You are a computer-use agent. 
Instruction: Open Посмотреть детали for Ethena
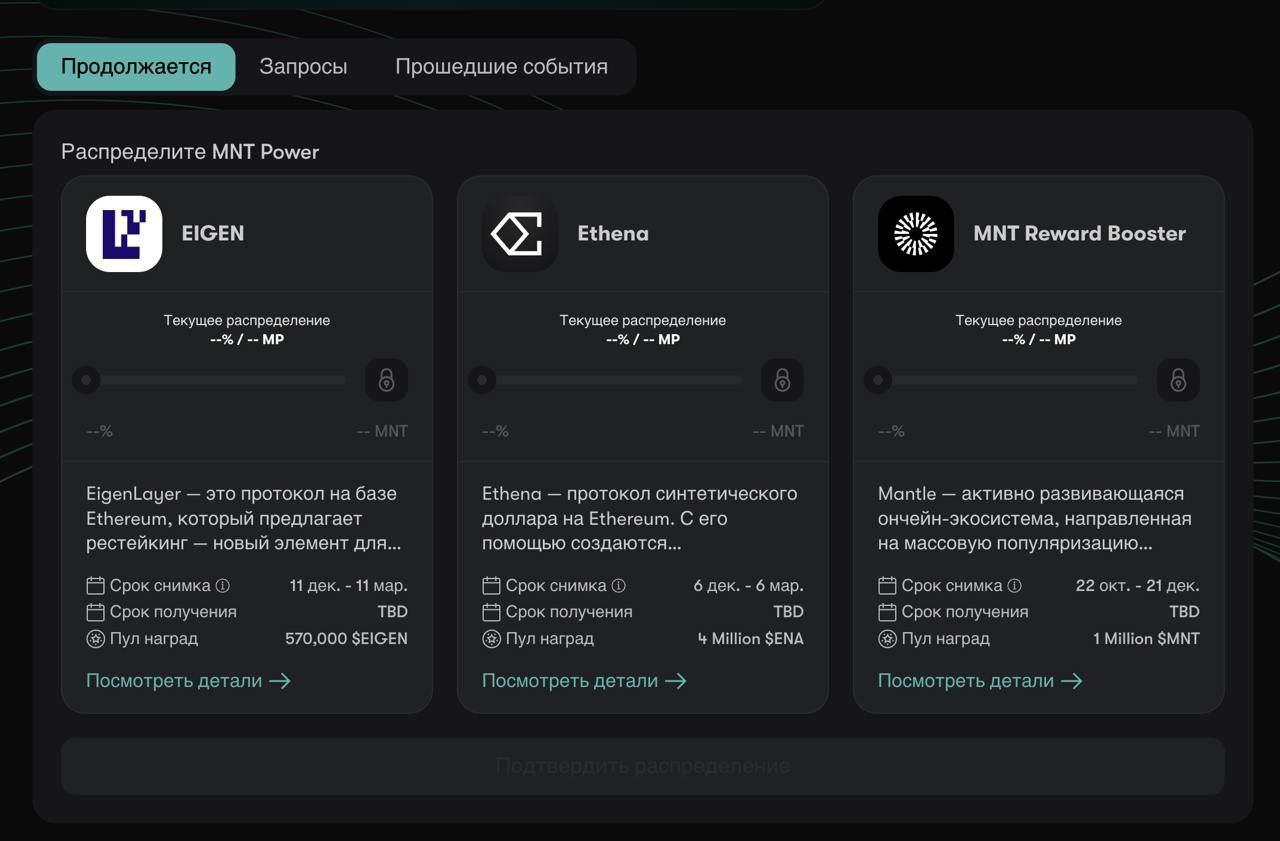click(x=584, y=681)
